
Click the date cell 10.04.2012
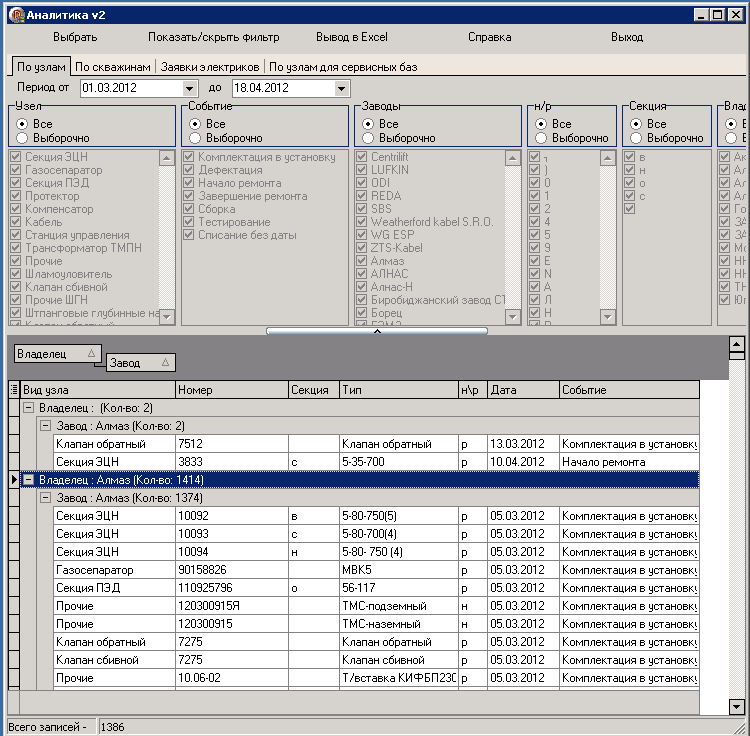(523, 462)
